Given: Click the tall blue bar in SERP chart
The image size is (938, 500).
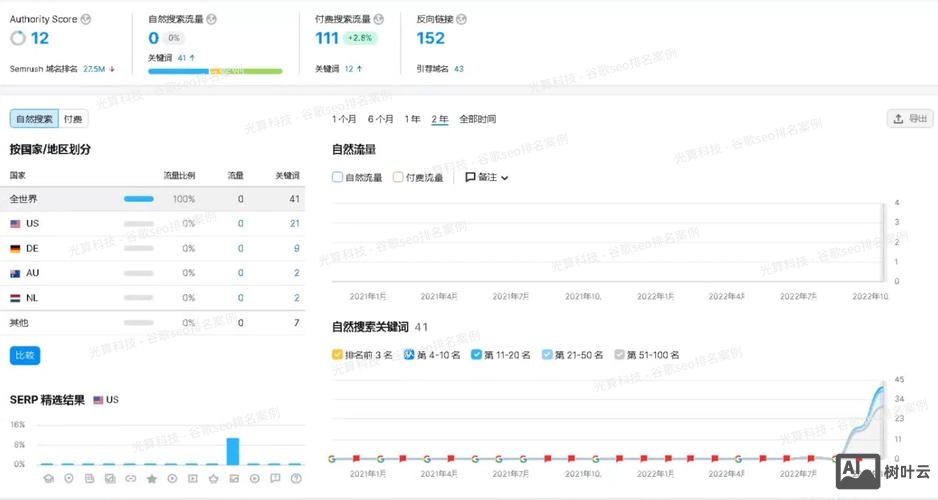Looking at the screenshot, I should tap(233, 452).
